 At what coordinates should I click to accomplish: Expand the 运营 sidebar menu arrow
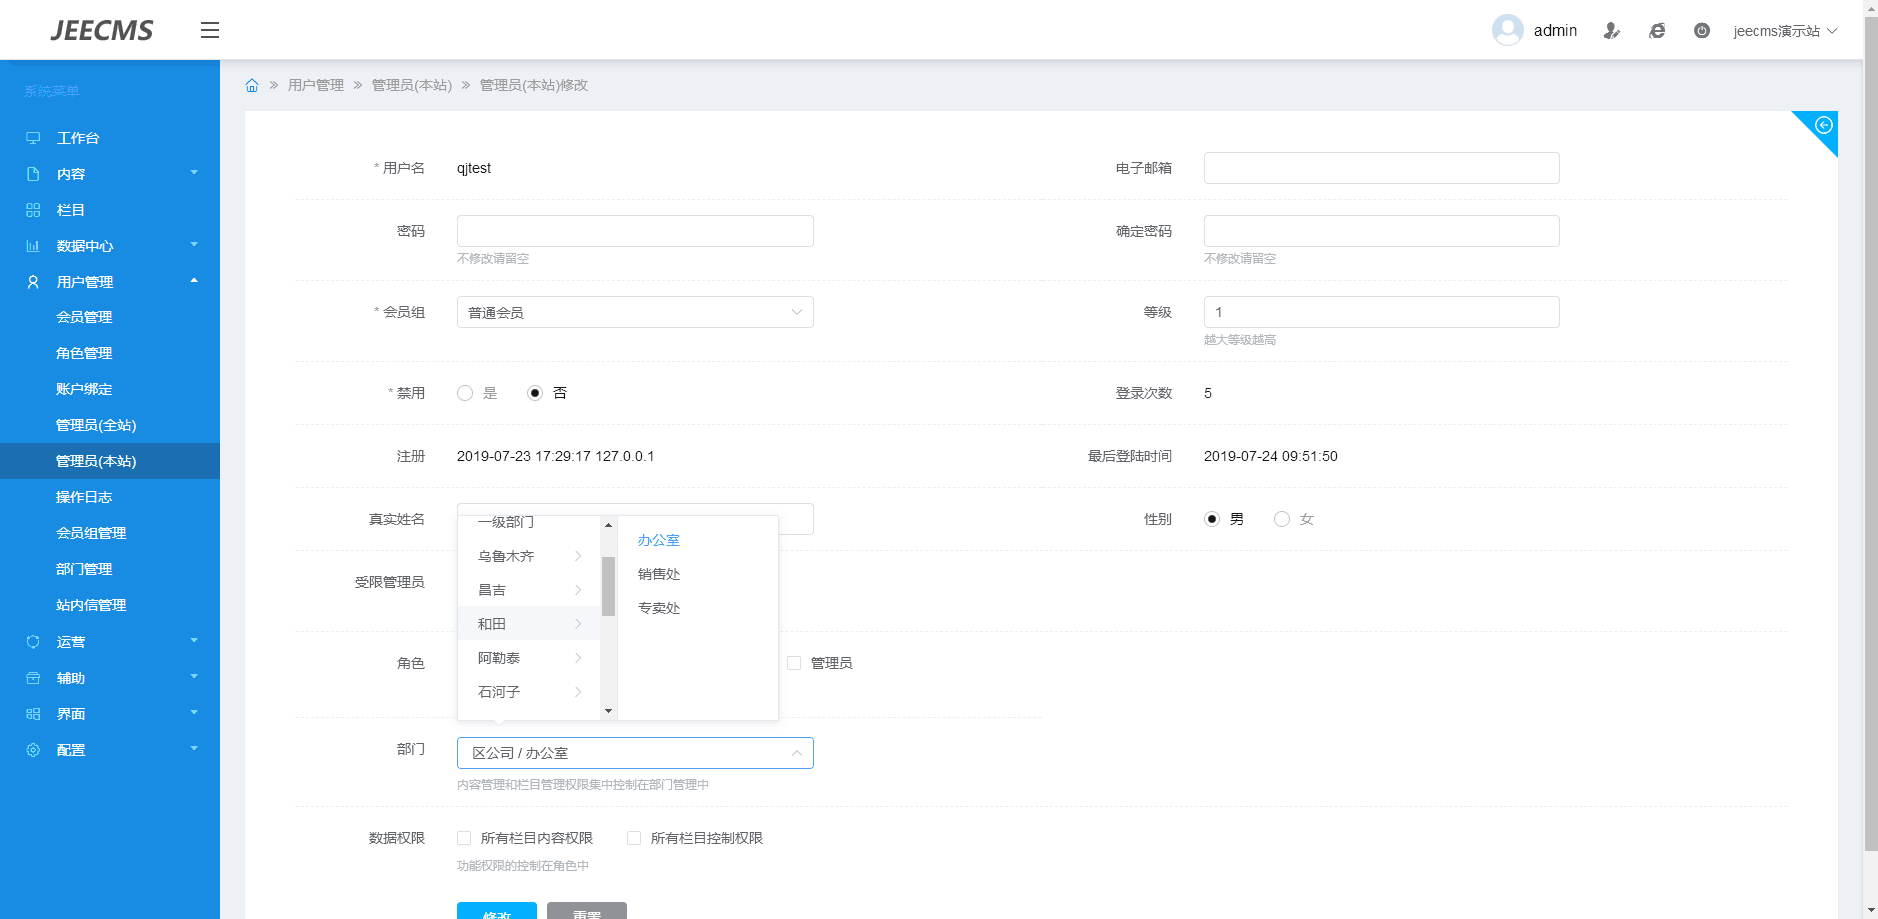(194, 641)
